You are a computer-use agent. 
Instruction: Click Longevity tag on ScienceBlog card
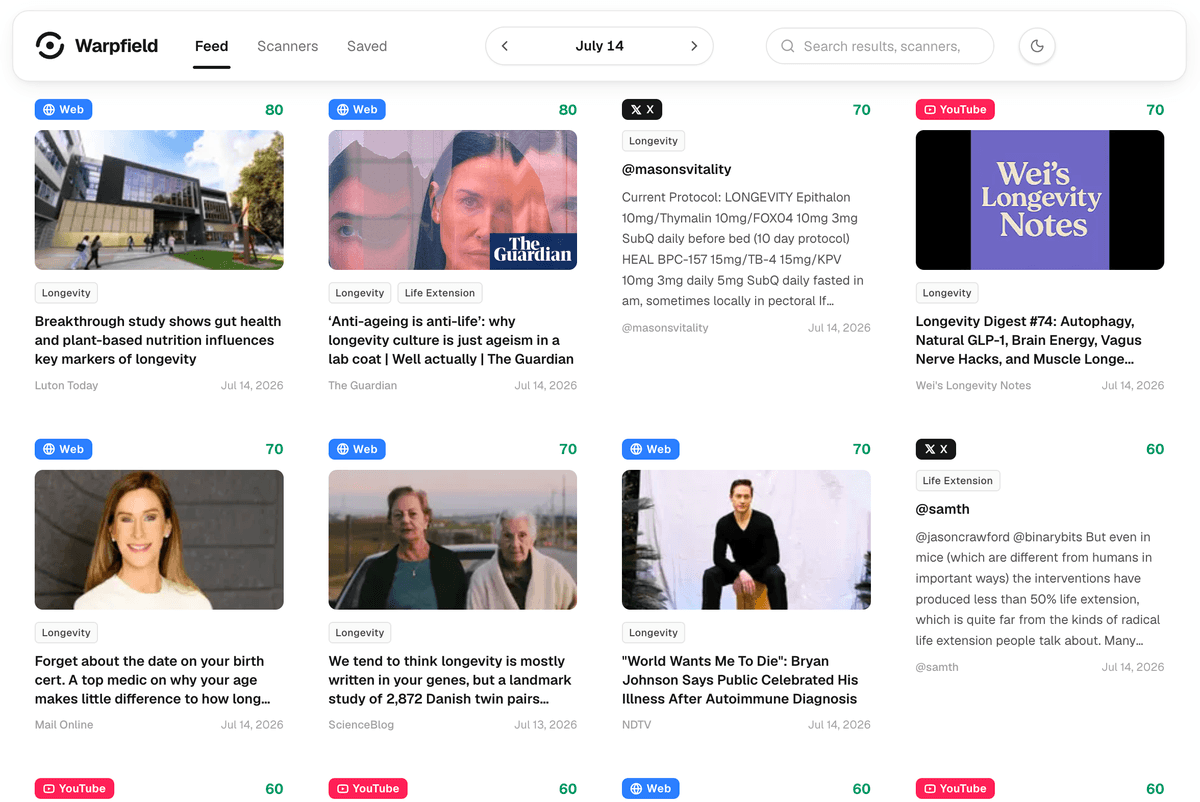point(360,633)
